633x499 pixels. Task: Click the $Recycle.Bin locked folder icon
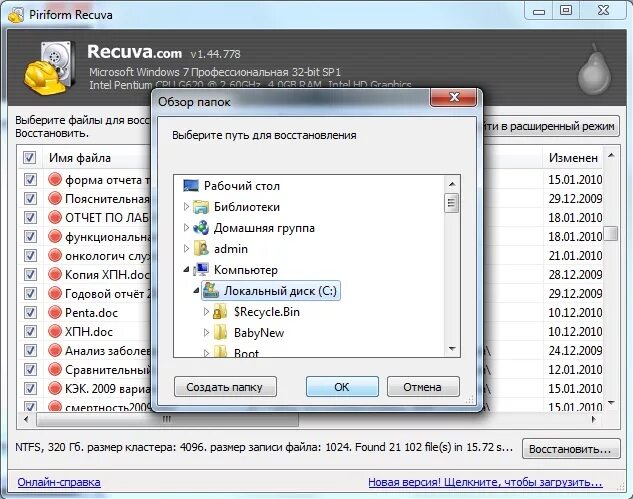click(220, 312)
